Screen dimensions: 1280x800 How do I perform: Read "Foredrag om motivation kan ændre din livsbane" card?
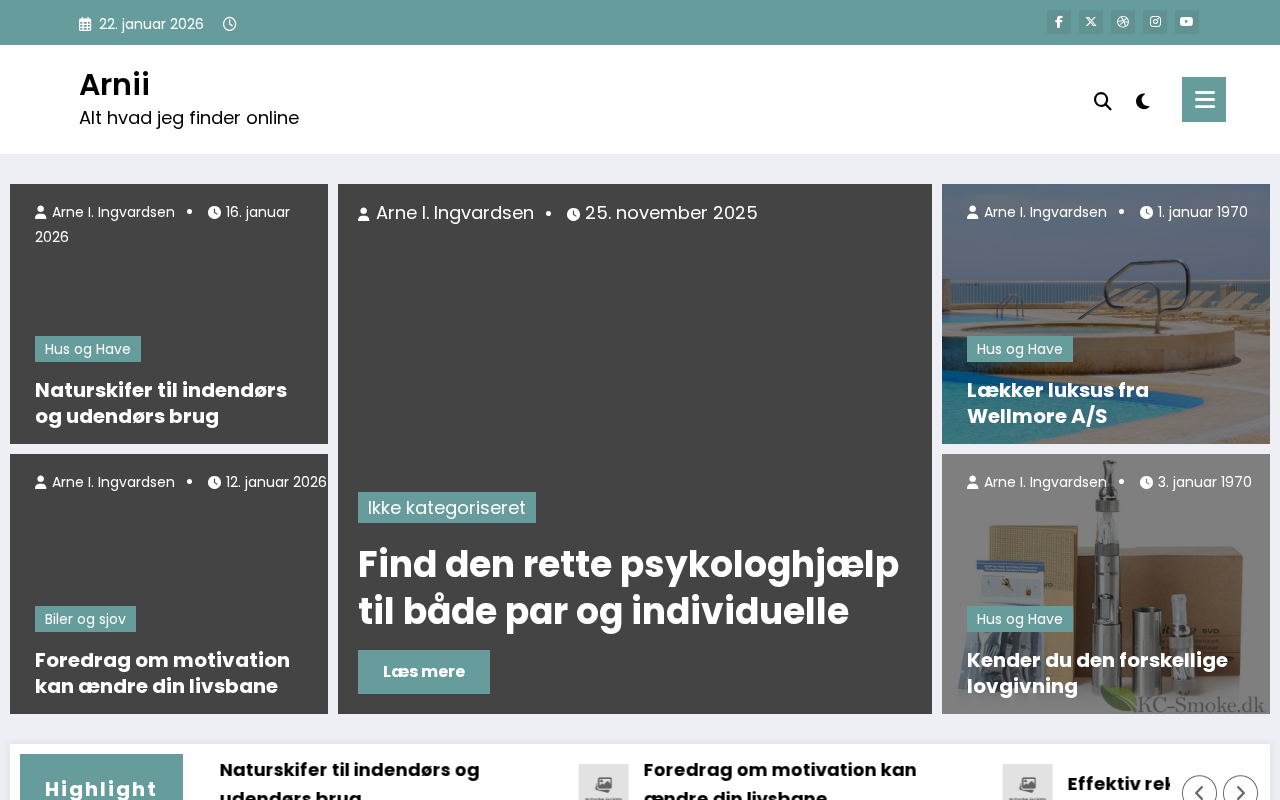[x=162, y=673]
